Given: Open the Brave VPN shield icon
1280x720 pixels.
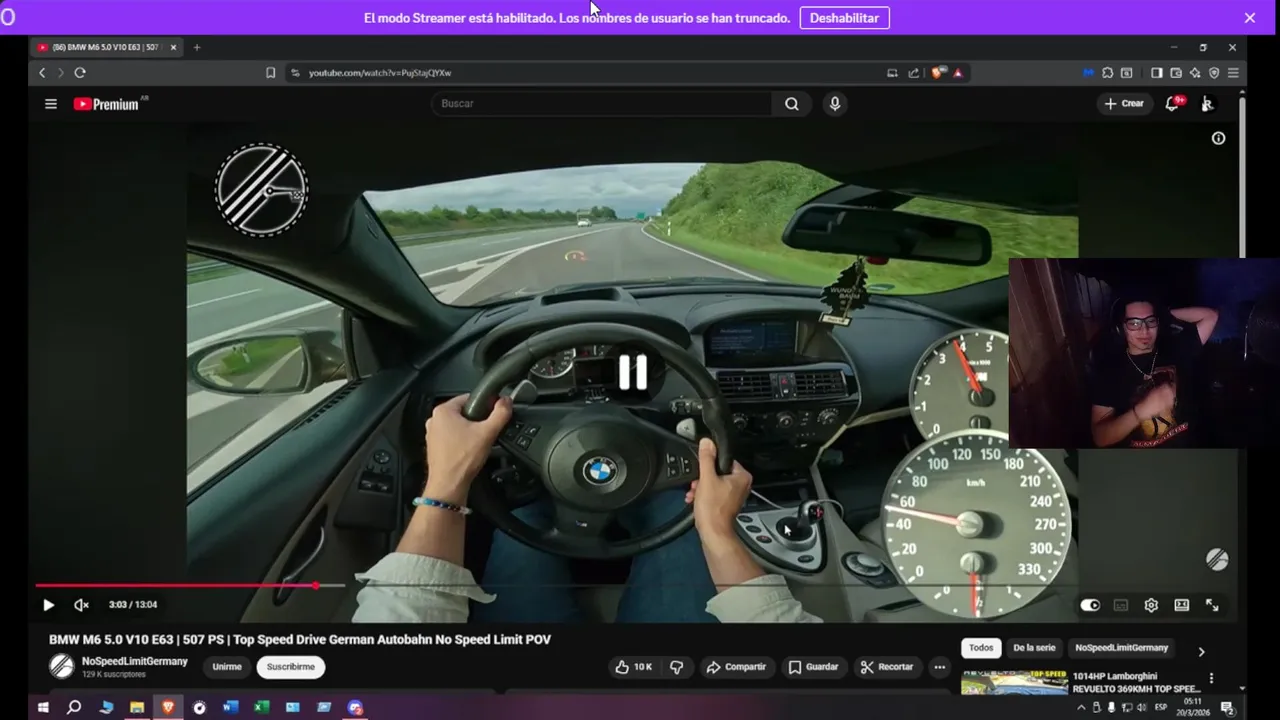Looking at the screenshot, I should [1214, 73].
